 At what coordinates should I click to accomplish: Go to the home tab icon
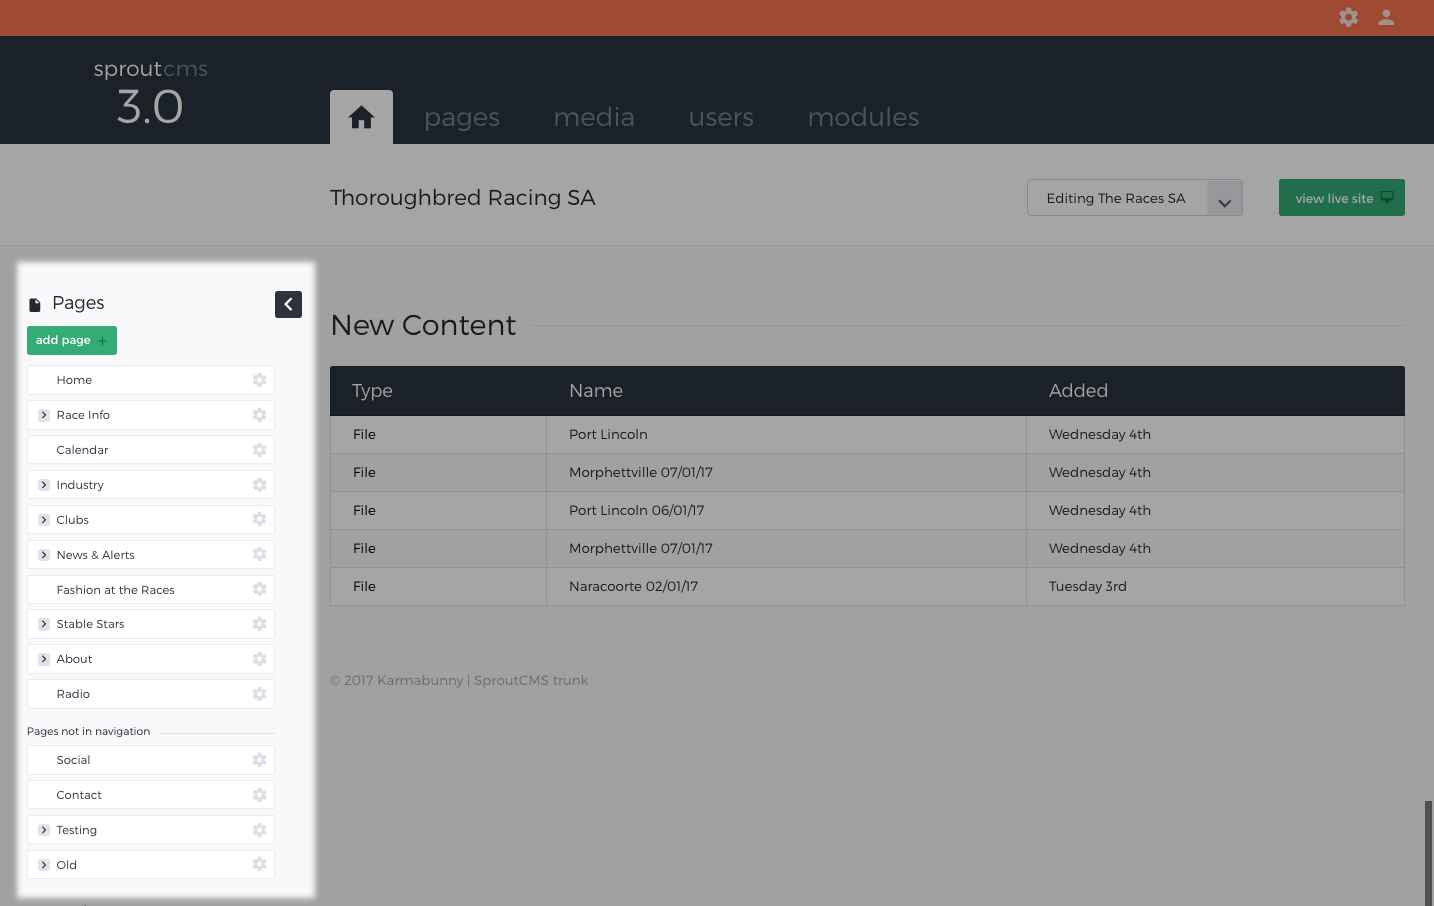point(361,117)
